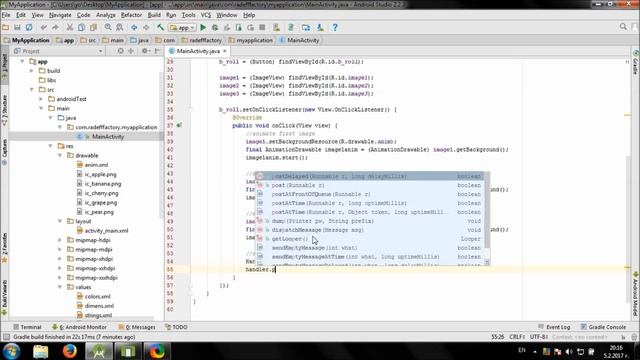Collapse the values folder

click(60, 287)
